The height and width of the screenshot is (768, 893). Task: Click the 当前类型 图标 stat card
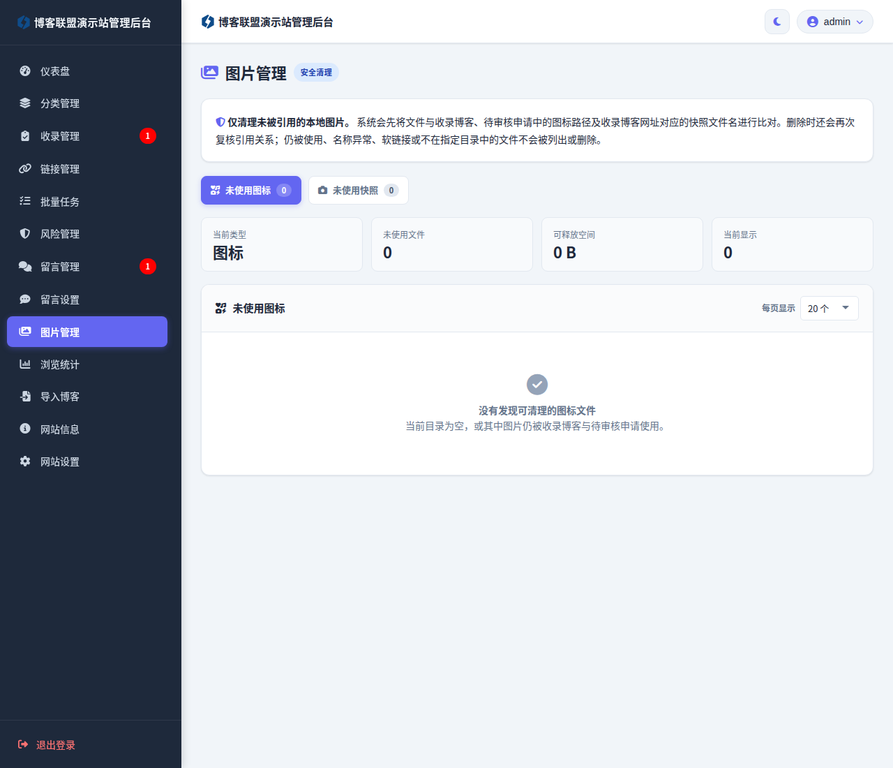pos(282,244)
